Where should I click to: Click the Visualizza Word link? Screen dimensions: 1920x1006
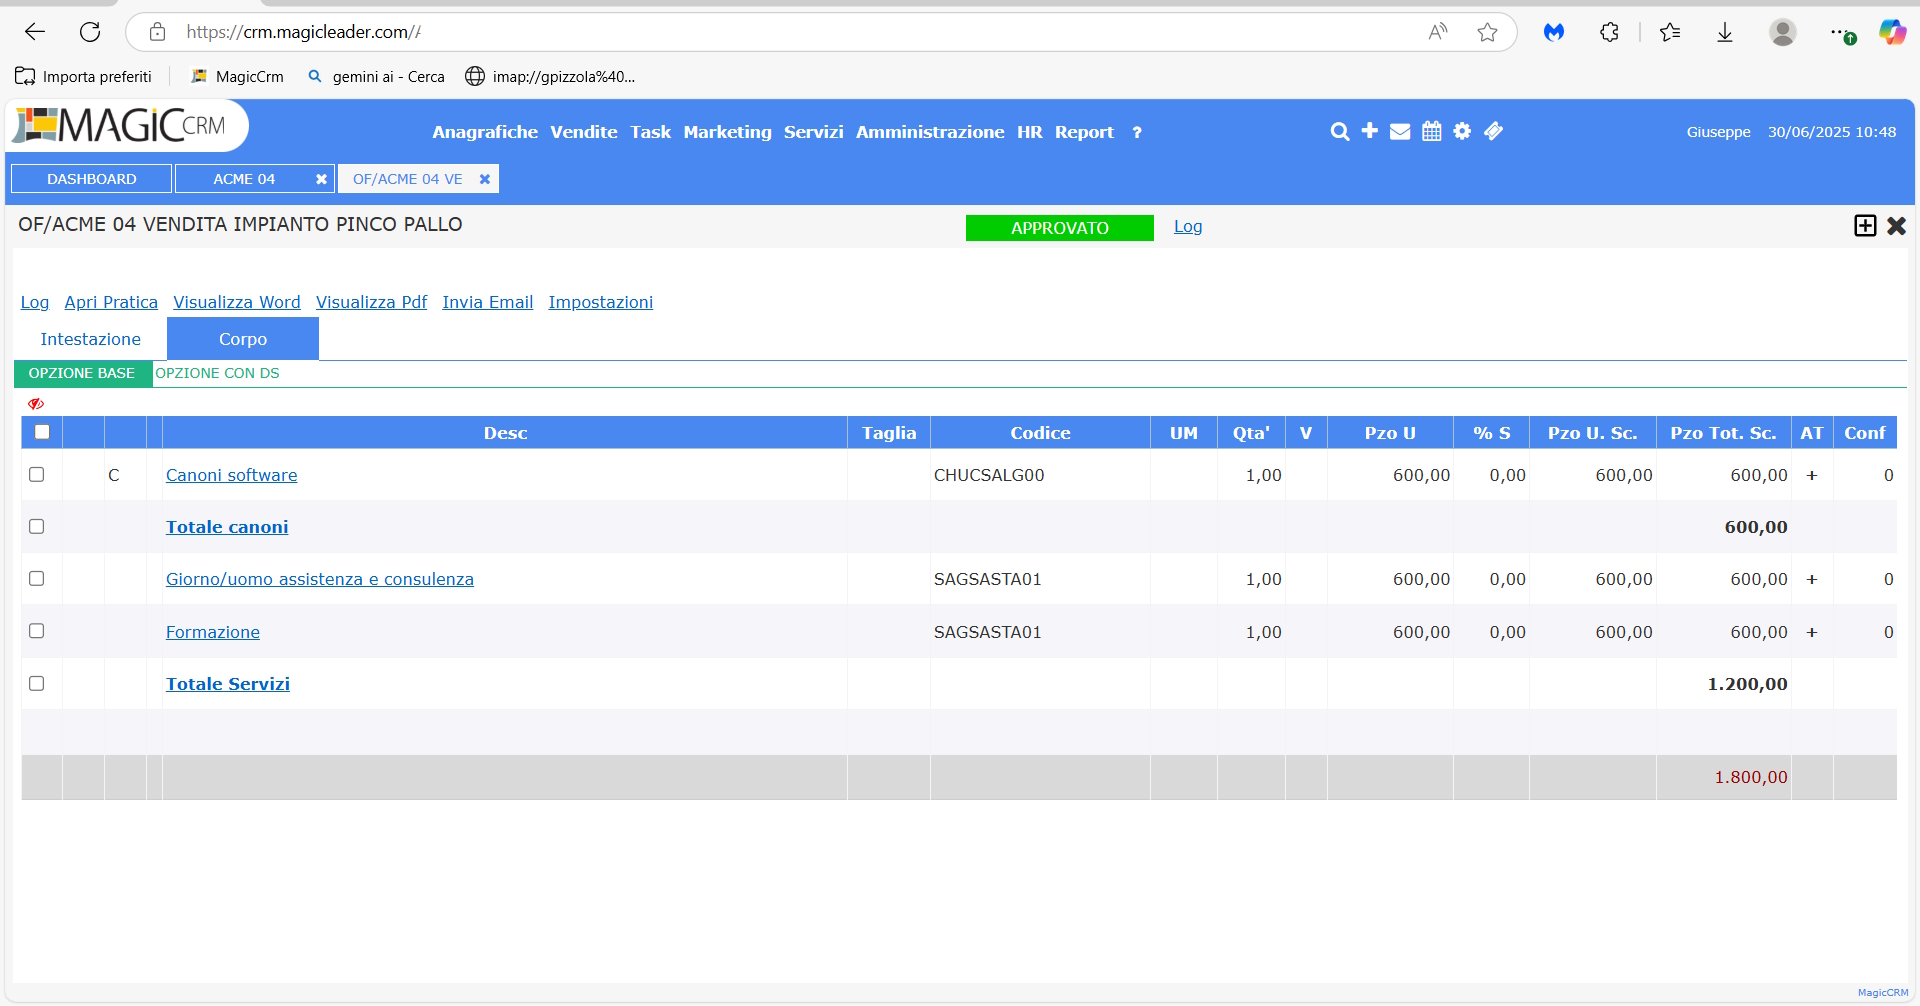coord(237,302)
